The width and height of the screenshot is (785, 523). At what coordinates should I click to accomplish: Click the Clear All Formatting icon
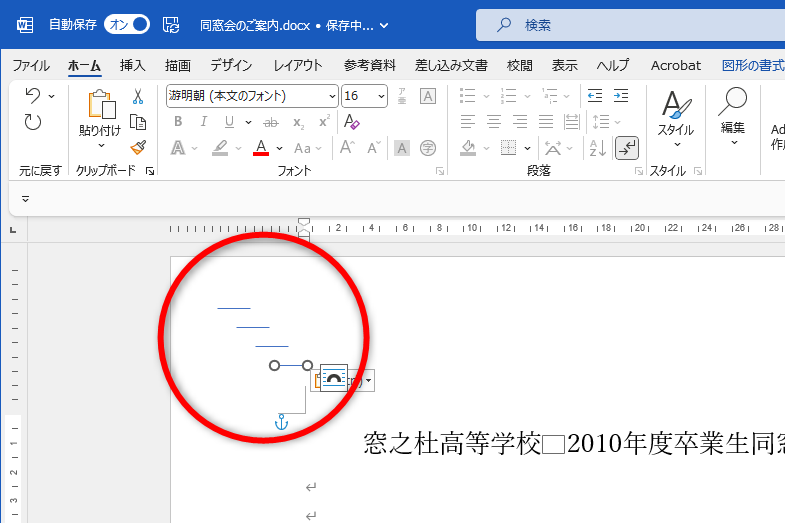click(351, 122)
